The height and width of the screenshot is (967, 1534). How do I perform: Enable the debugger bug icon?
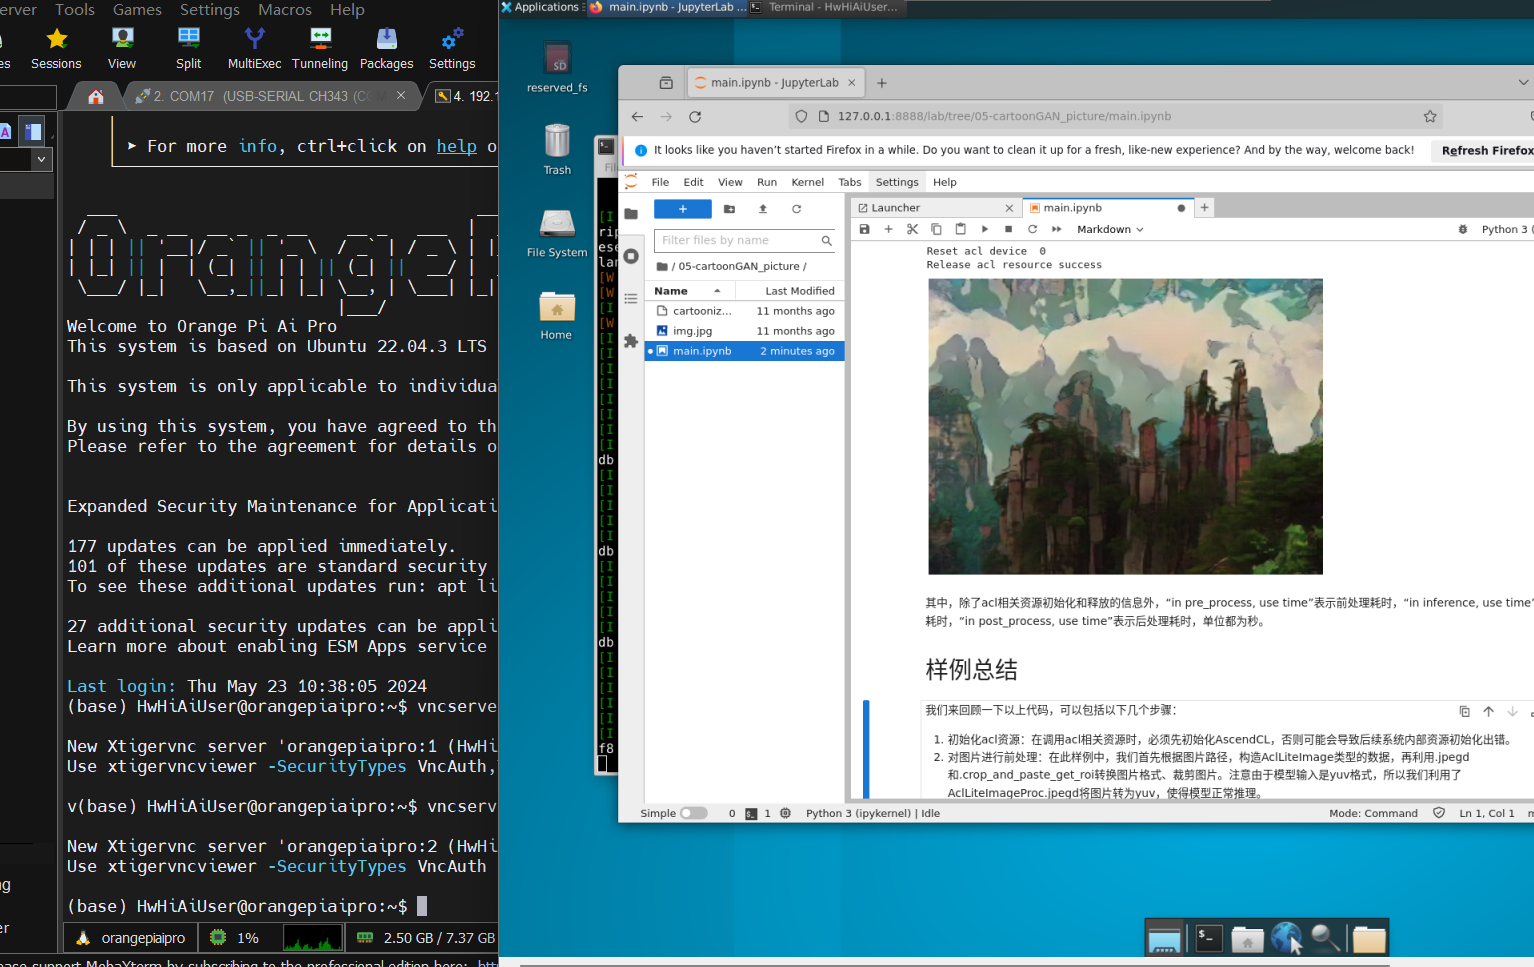pos(1462,229)
